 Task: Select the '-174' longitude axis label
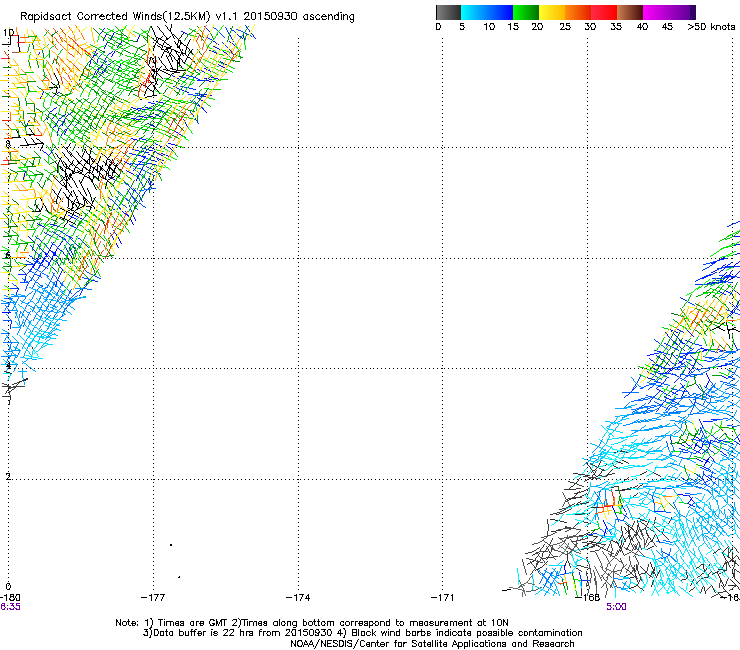[x=298, y=598]
